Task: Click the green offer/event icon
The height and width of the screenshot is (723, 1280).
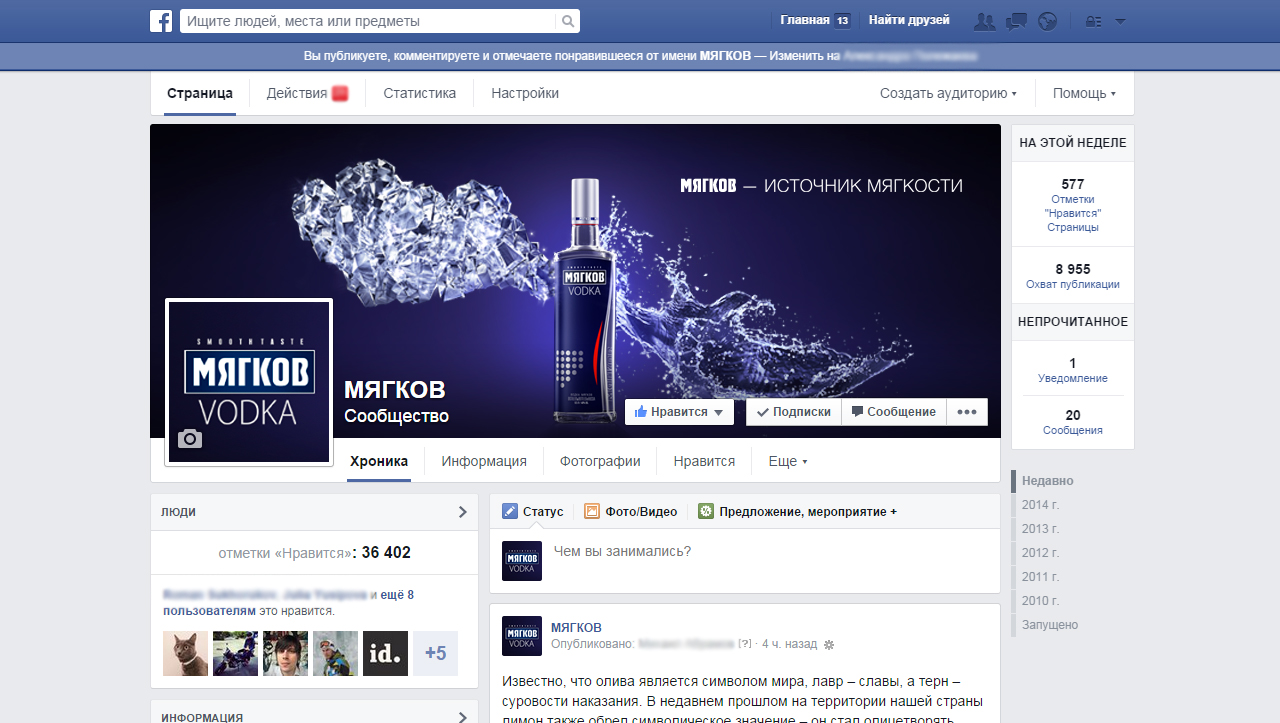Action: coord(706,511)
